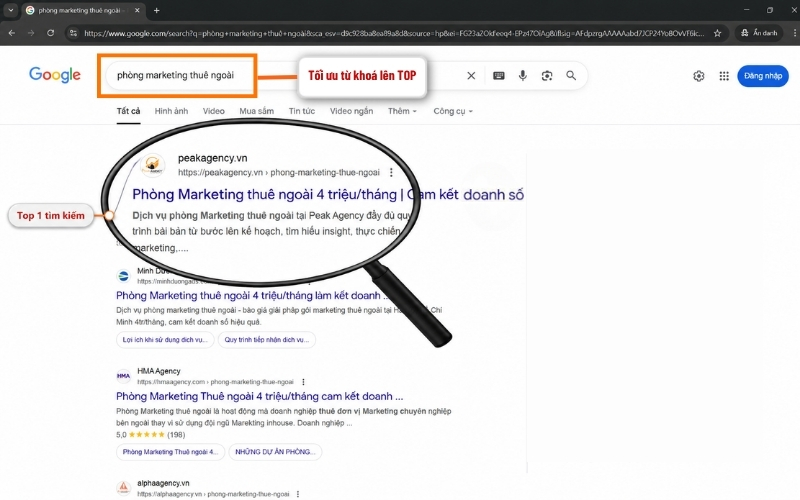Switch to Tin tức tab
The height and width of the screenshot is (500, 800).
302,111
